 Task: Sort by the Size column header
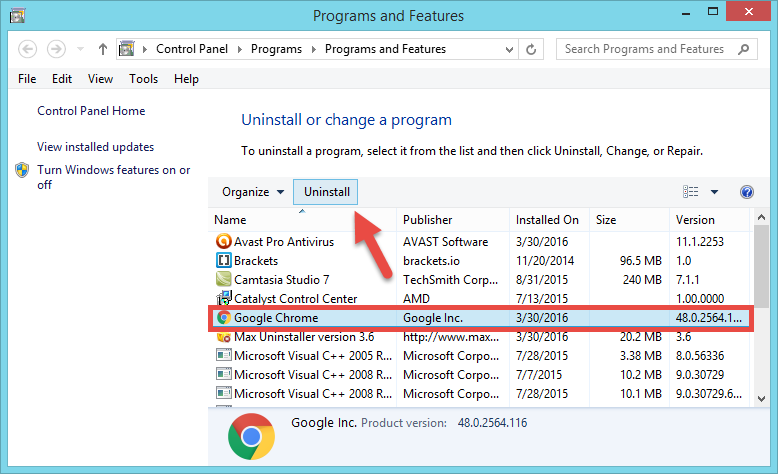(x=629, y=220)
